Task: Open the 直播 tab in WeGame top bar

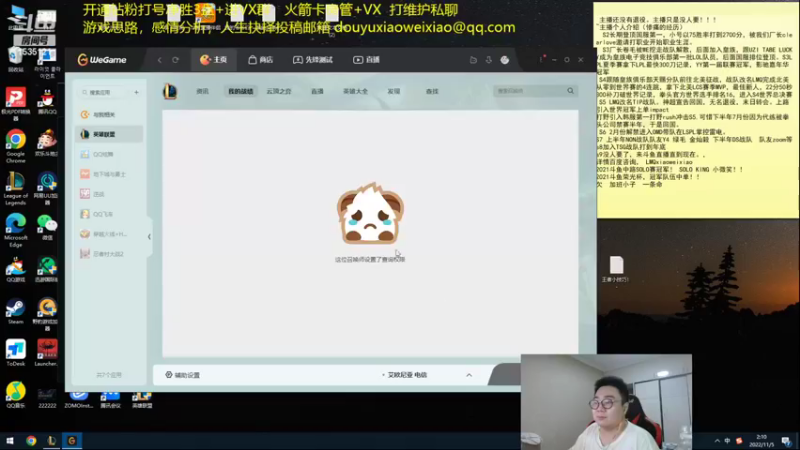Action: pos(366,60)
